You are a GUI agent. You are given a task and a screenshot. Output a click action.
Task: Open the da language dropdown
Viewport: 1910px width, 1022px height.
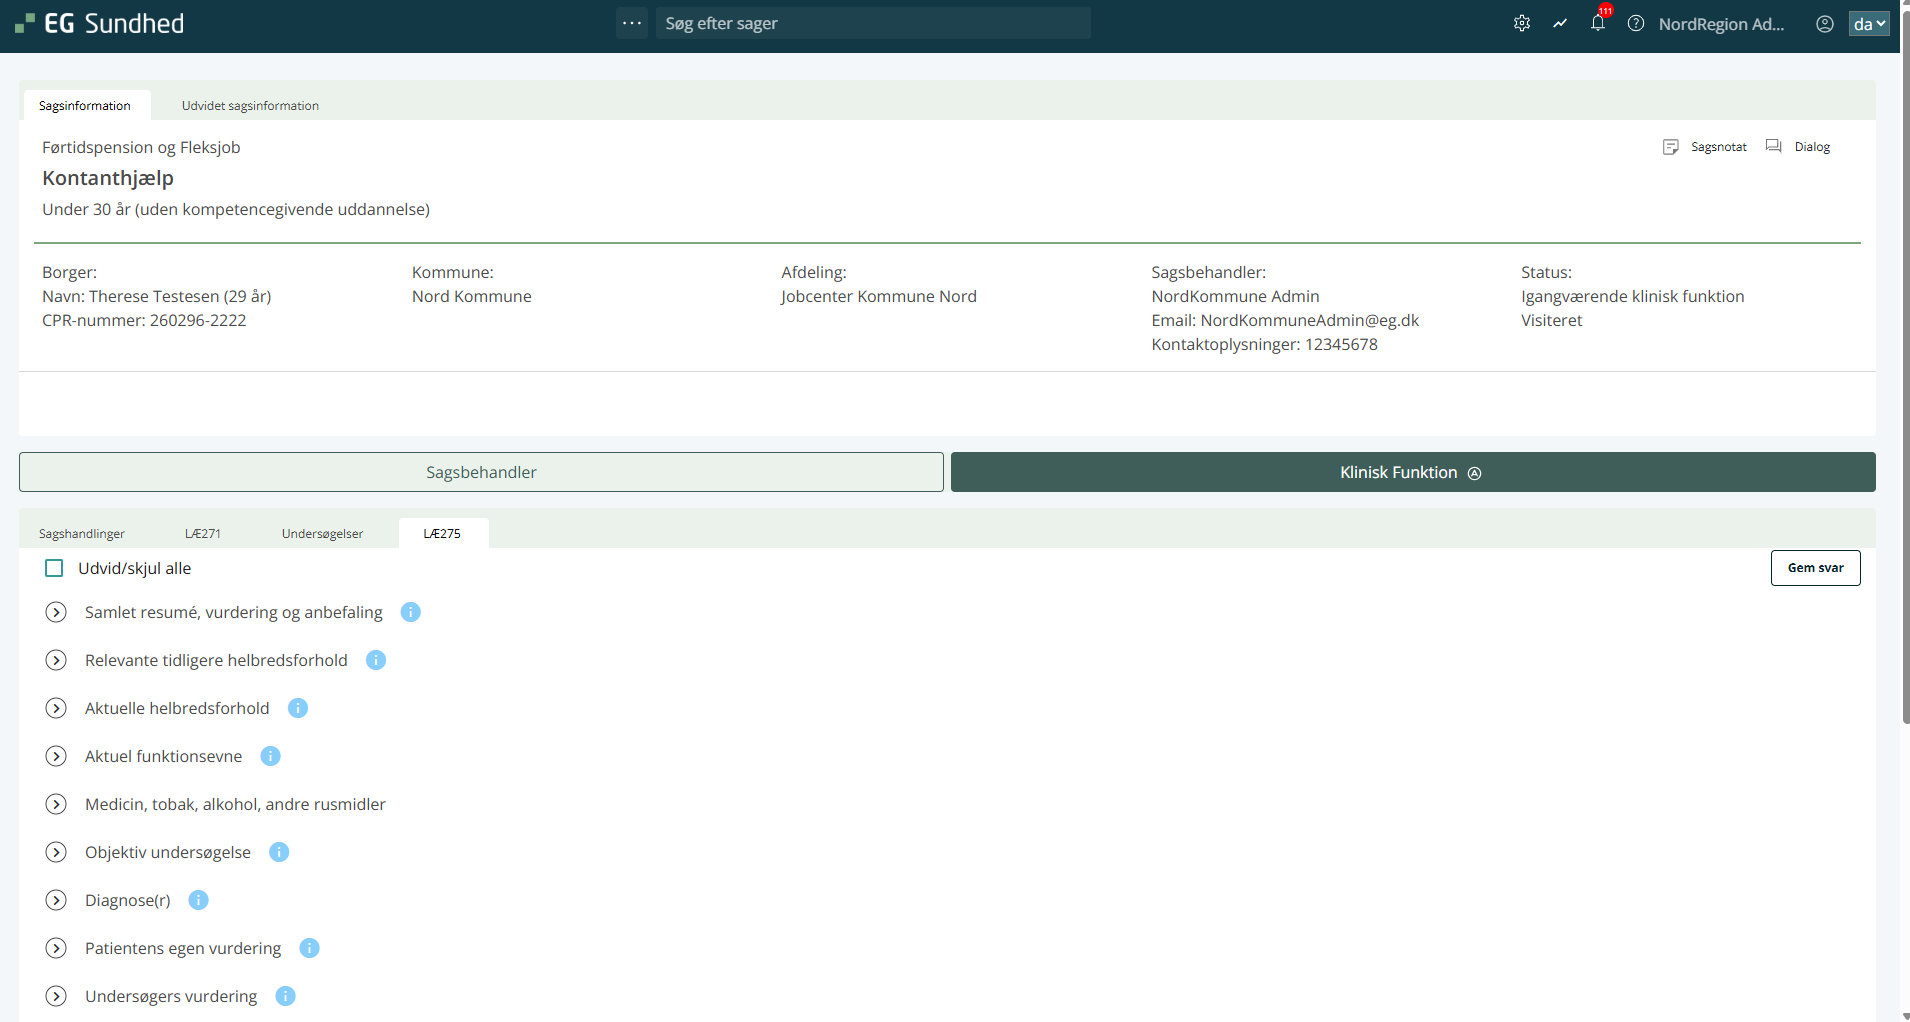click(1868, 24)
